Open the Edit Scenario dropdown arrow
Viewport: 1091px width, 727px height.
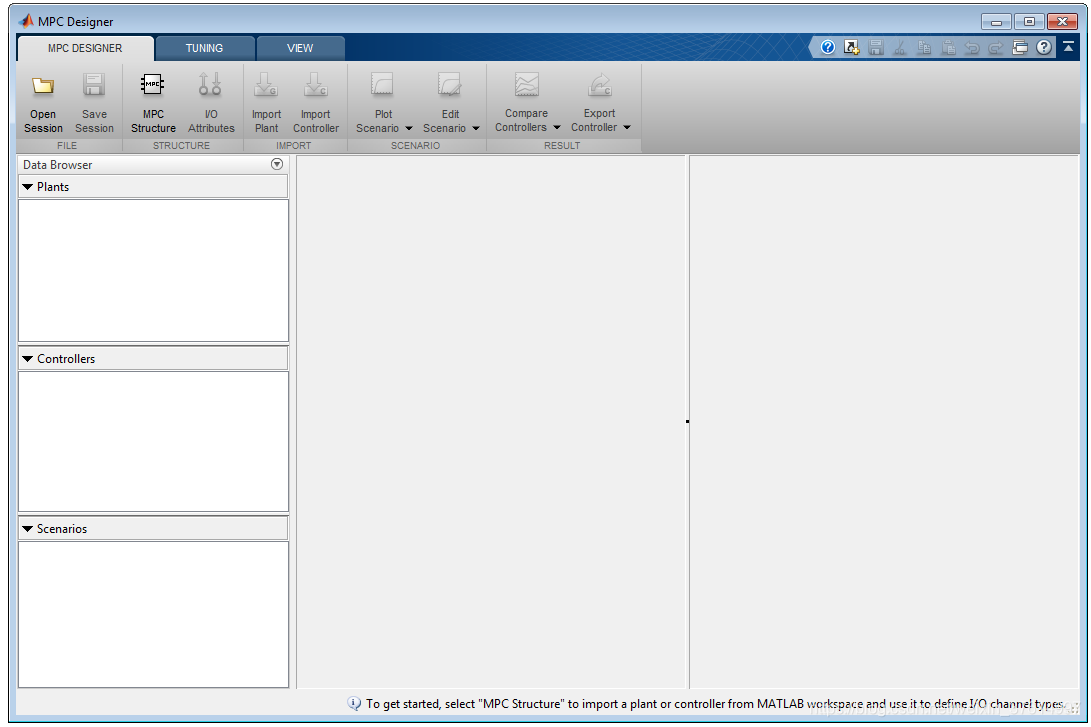click(x=476, y=128)
